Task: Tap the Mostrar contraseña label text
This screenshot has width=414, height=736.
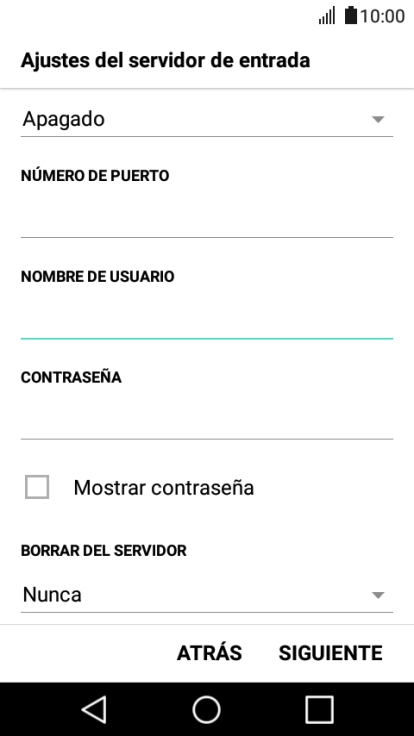Action: (164, 488)
